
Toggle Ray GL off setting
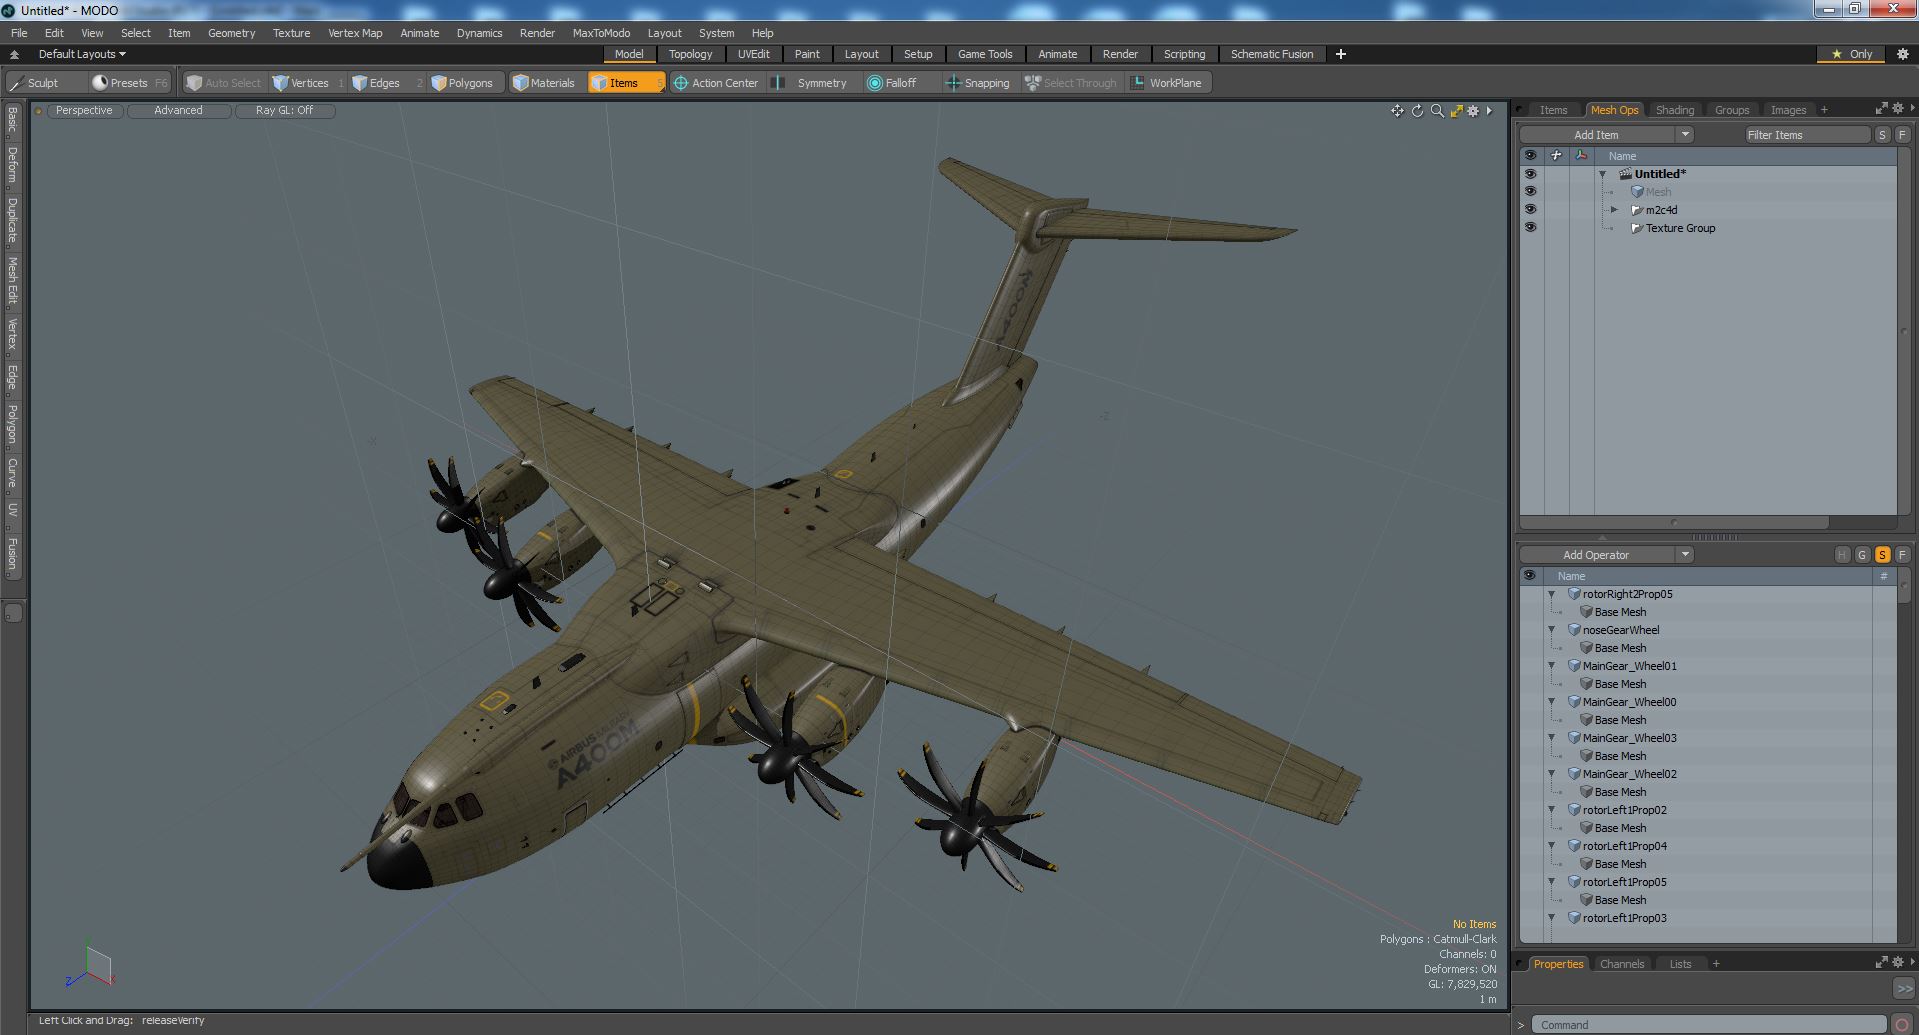[x=284, y=111]
